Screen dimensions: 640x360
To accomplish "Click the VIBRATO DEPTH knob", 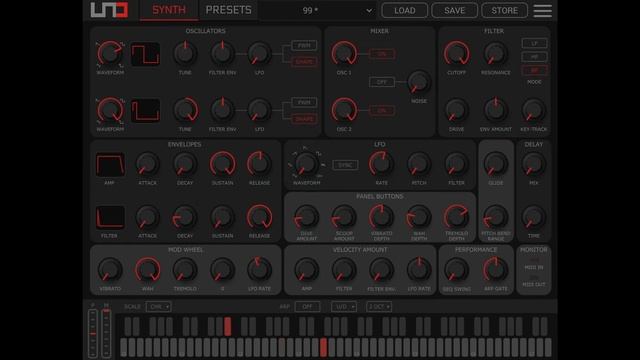I will tap(381, 217).
